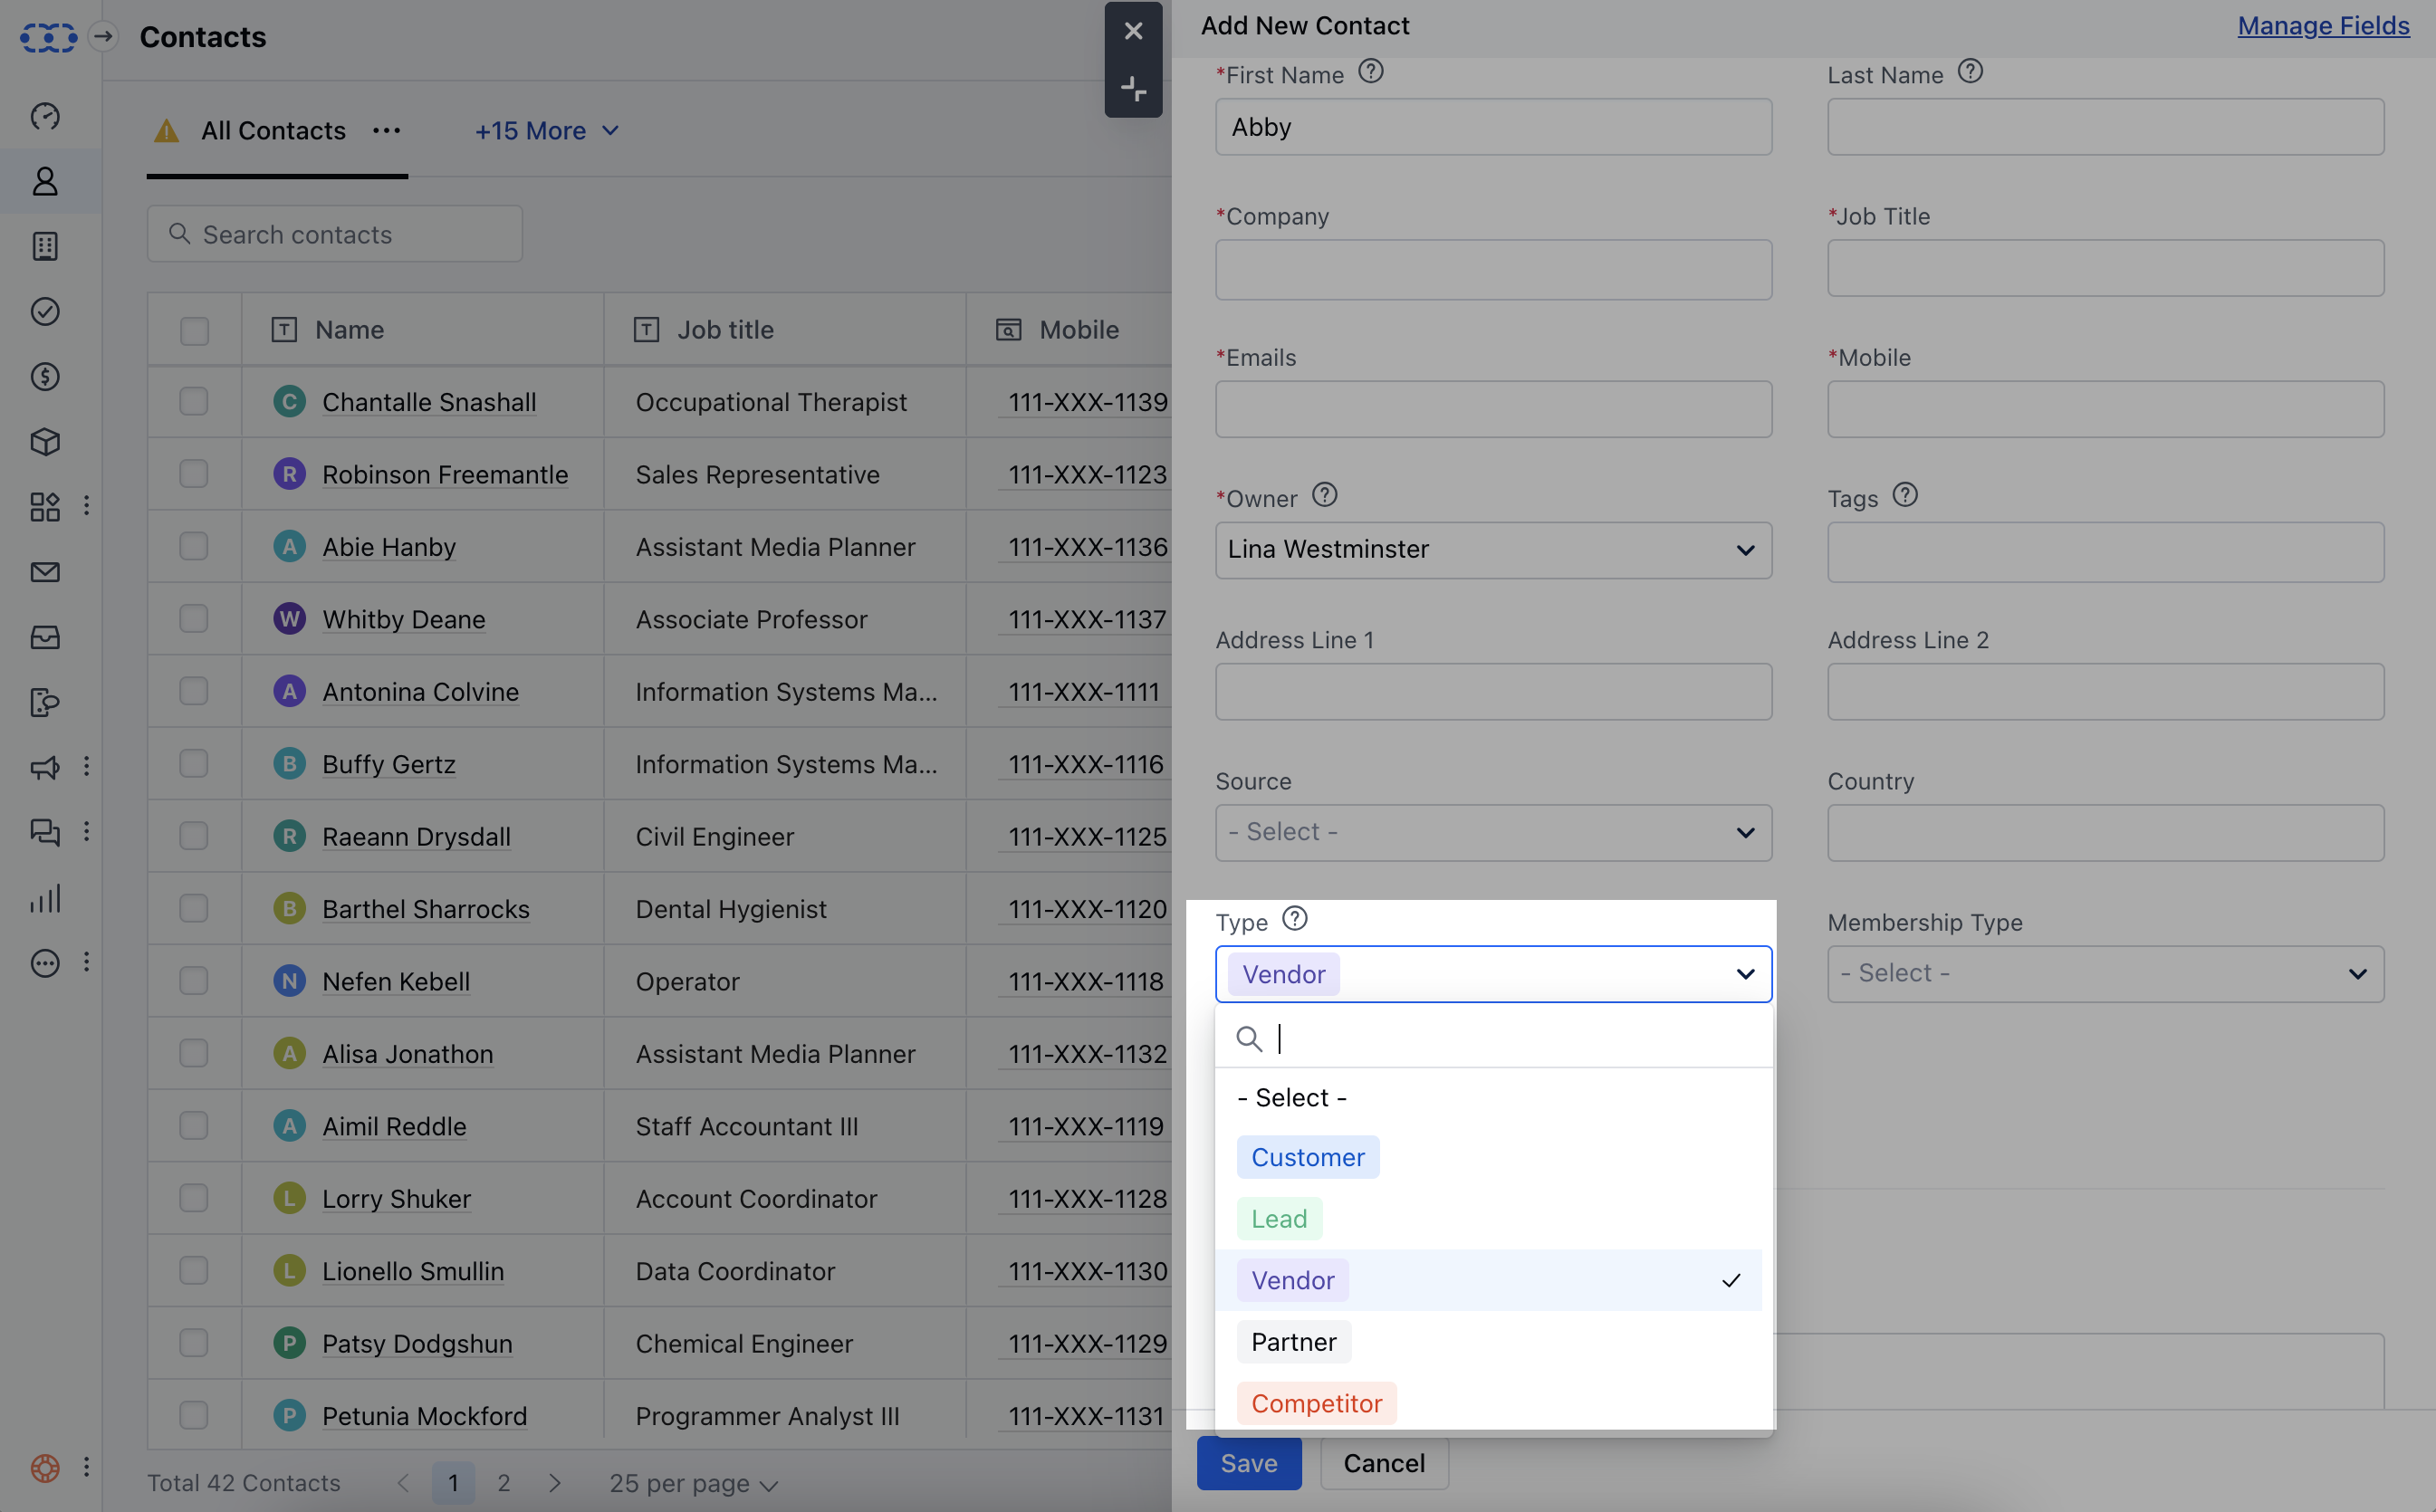
Task: Open the Manage Fields link
Action: pos(2322,26)
